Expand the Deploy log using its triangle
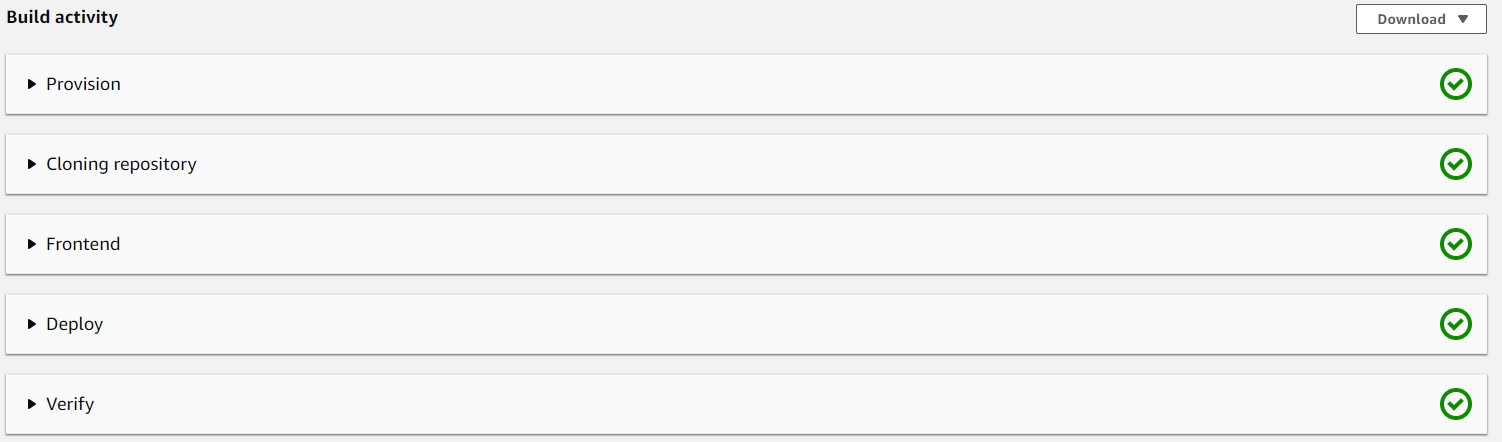Image resolution: width=1502 pixels, height=442 pixels. click(32, 325)
